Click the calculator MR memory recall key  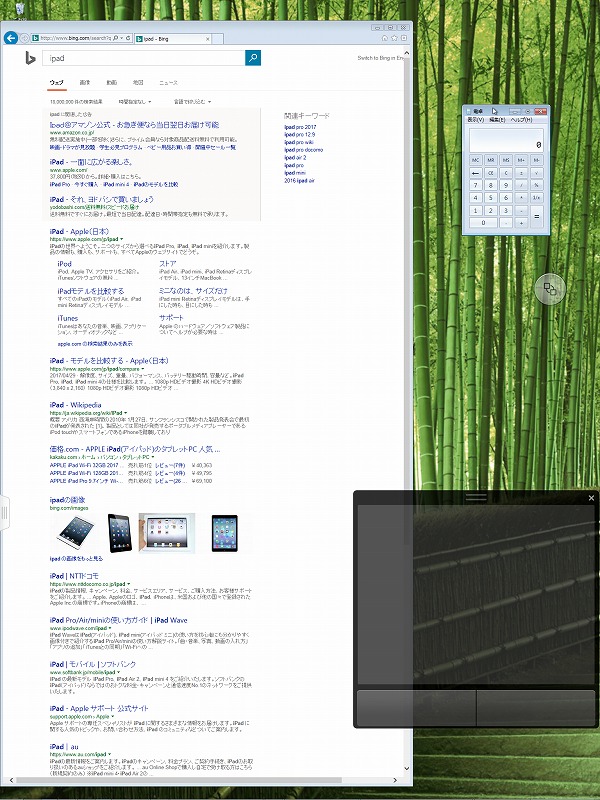(x=490, y=160)
